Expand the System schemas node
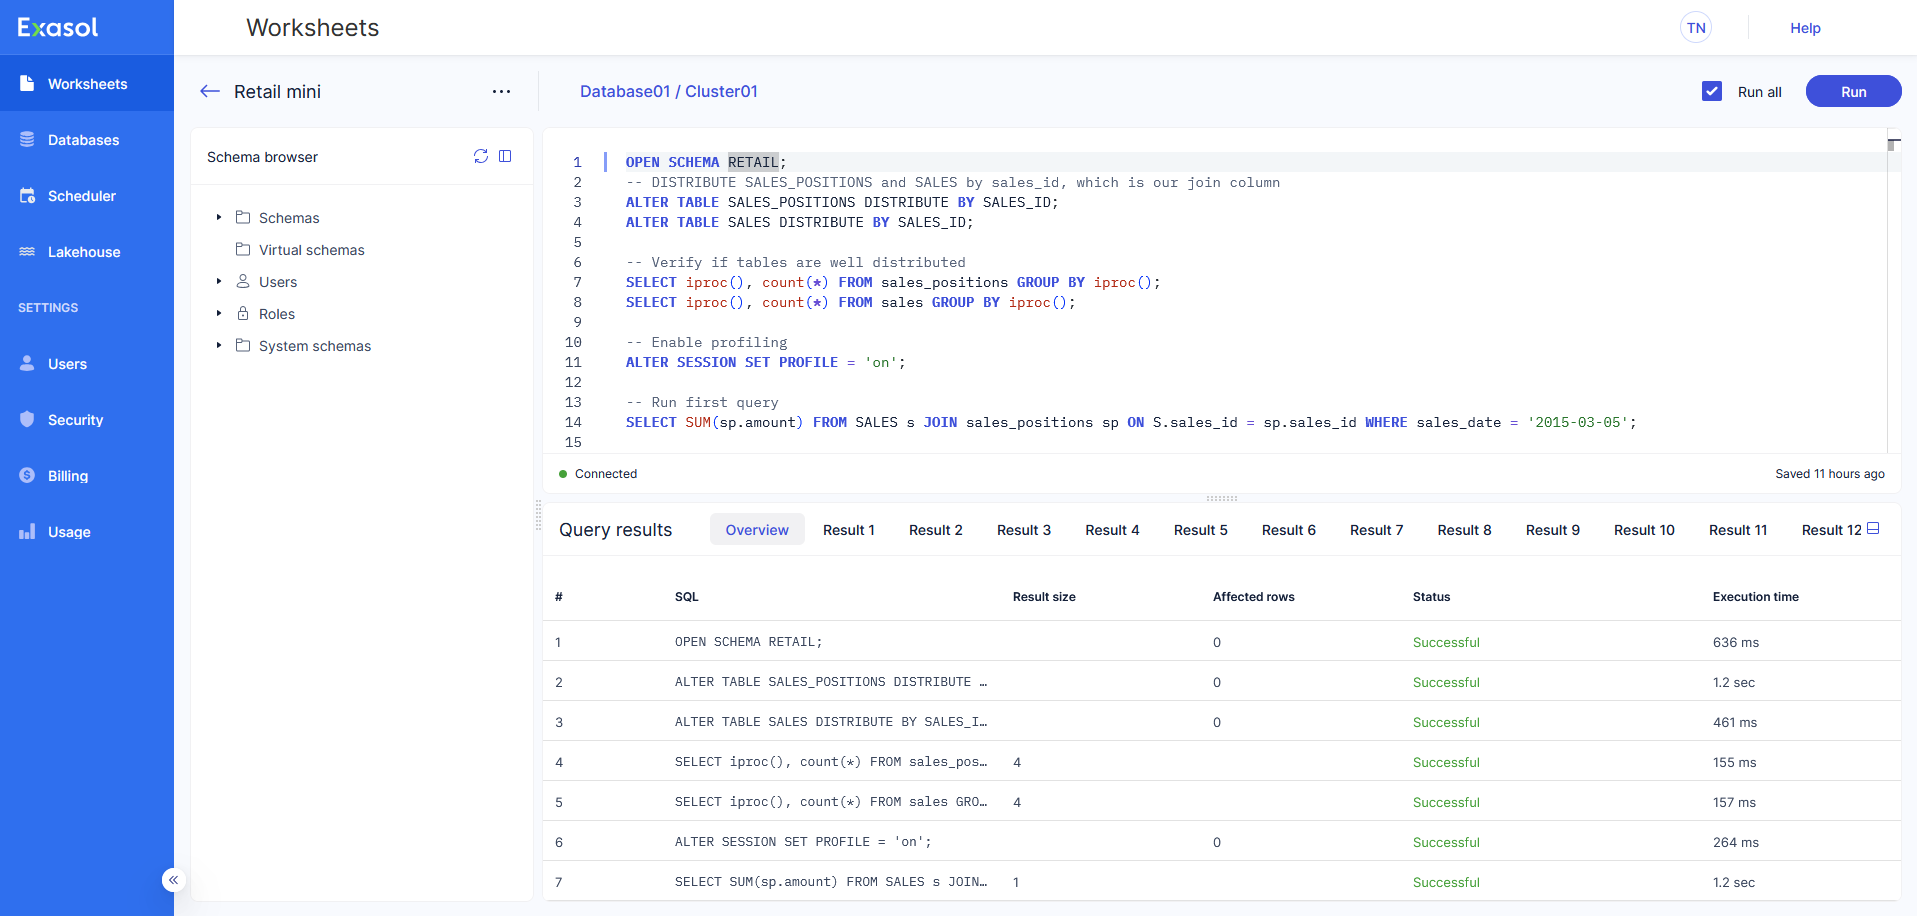1917x916 pixels. (x=219, y=345)
